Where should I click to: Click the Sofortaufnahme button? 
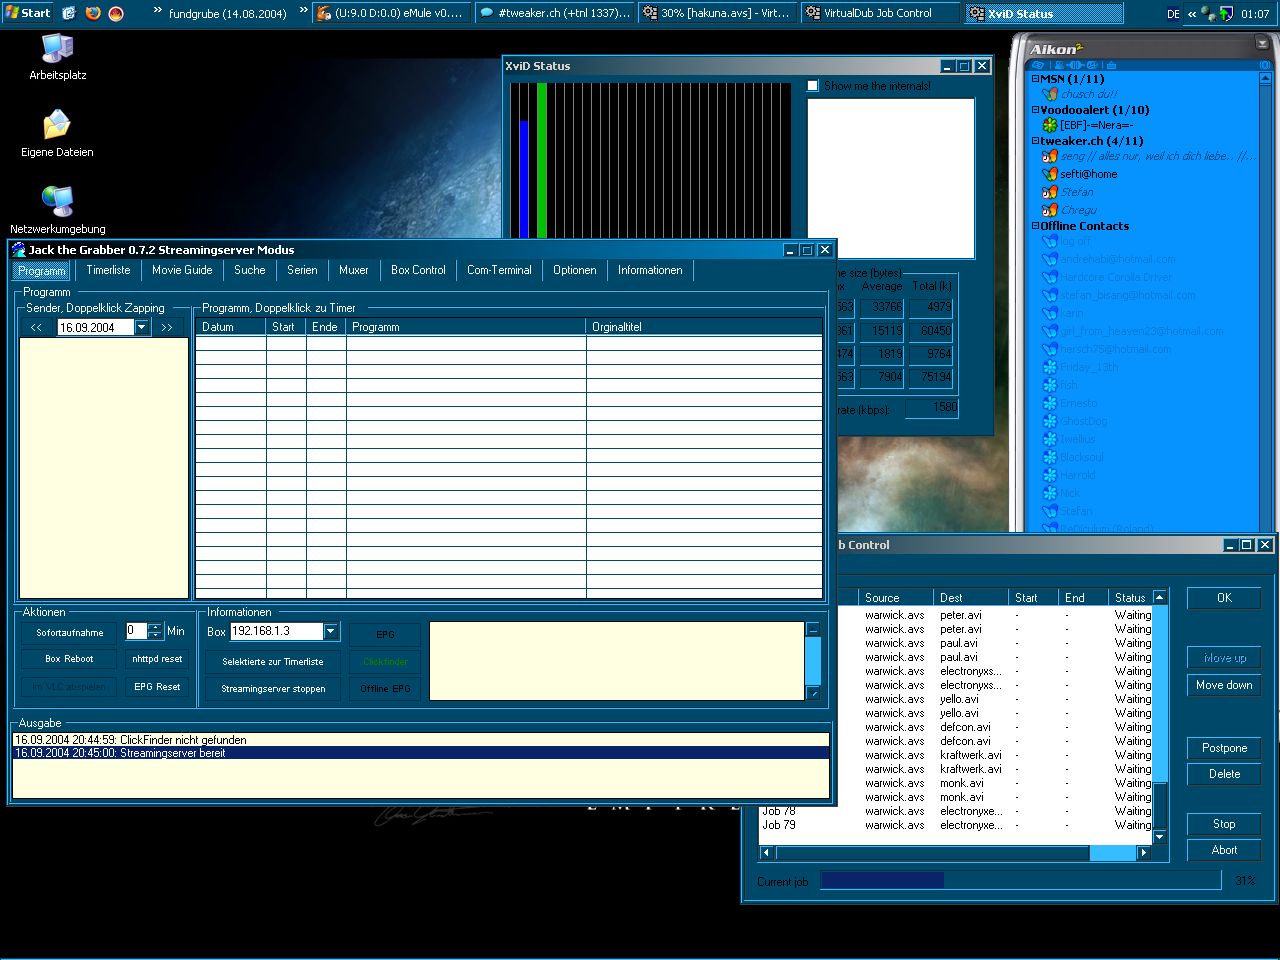click(x=69, y=632)
